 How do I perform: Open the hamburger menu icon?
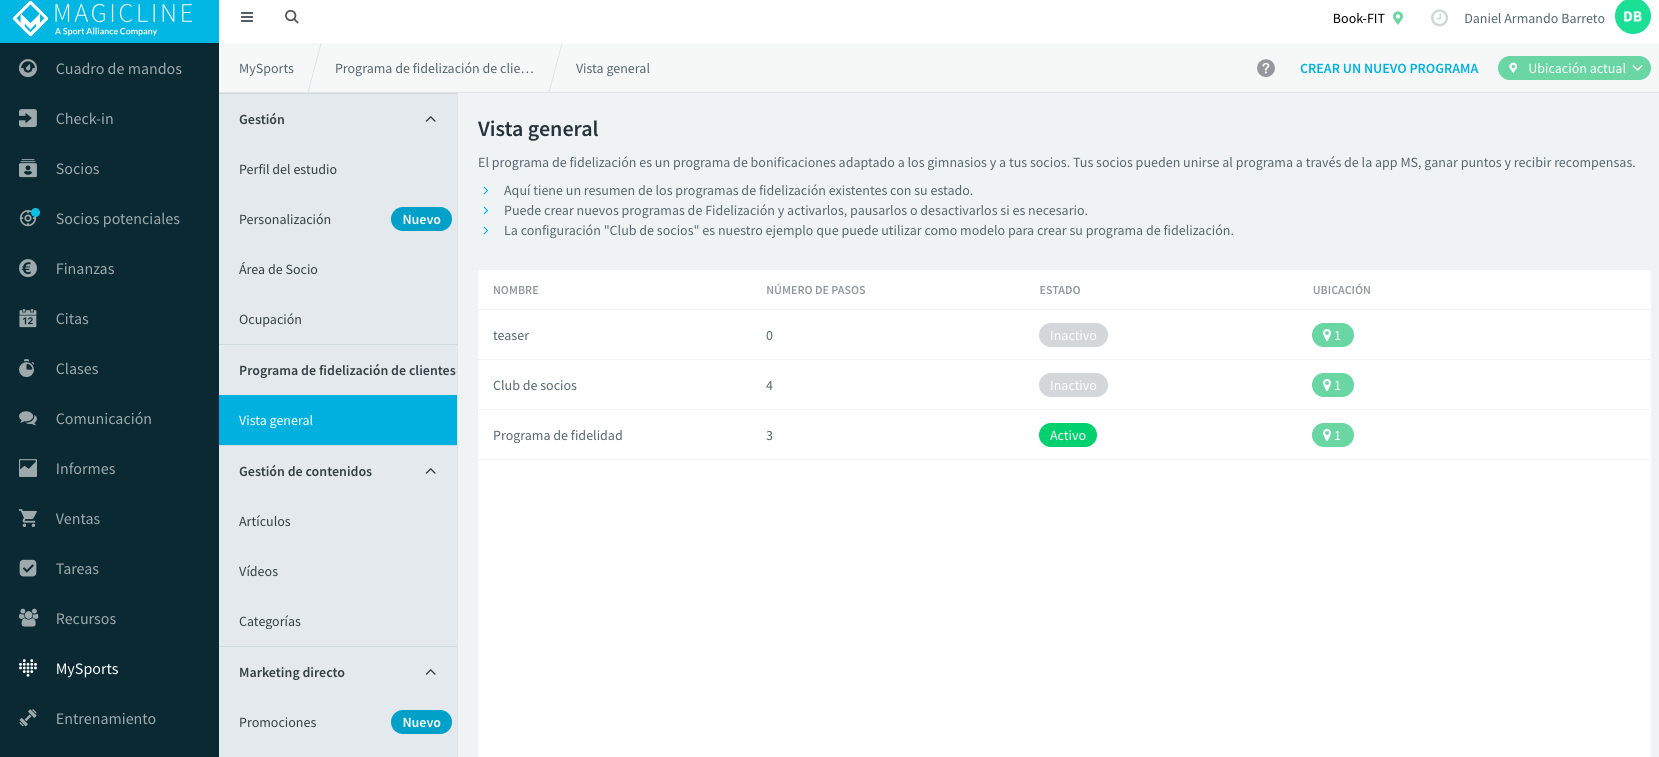coord(247,17)
